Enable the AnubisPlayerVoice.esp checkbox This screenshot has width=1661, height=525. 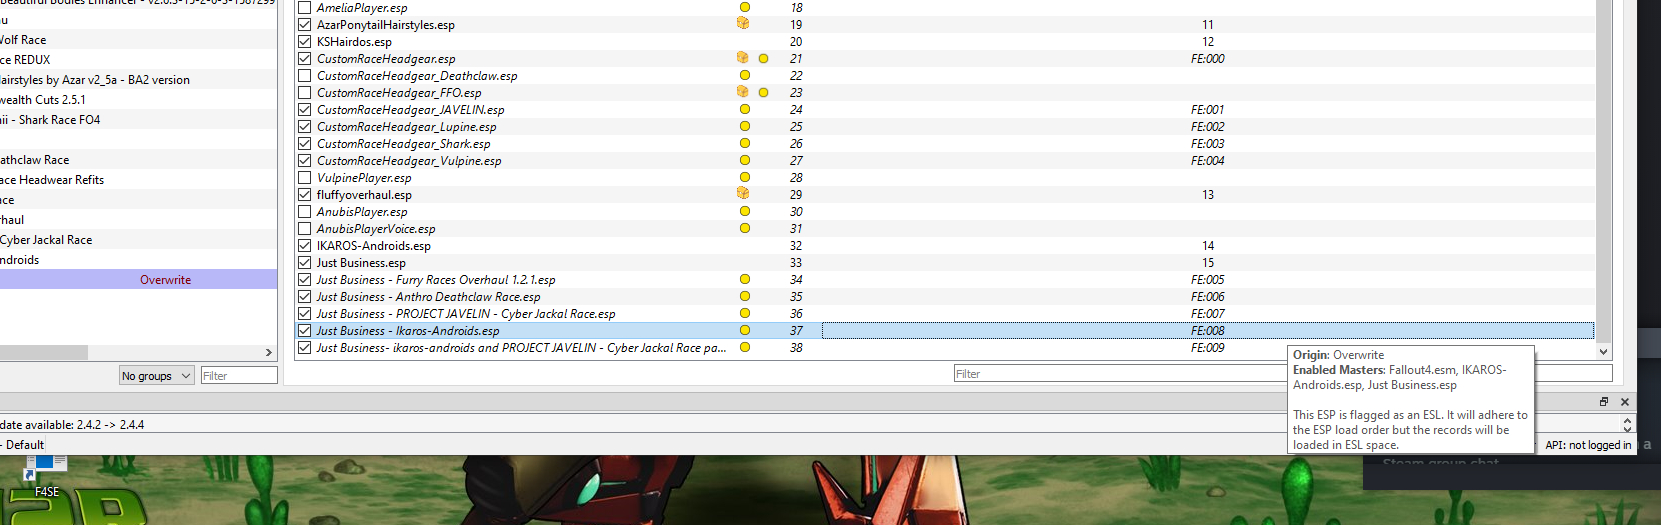click(305, 228)
